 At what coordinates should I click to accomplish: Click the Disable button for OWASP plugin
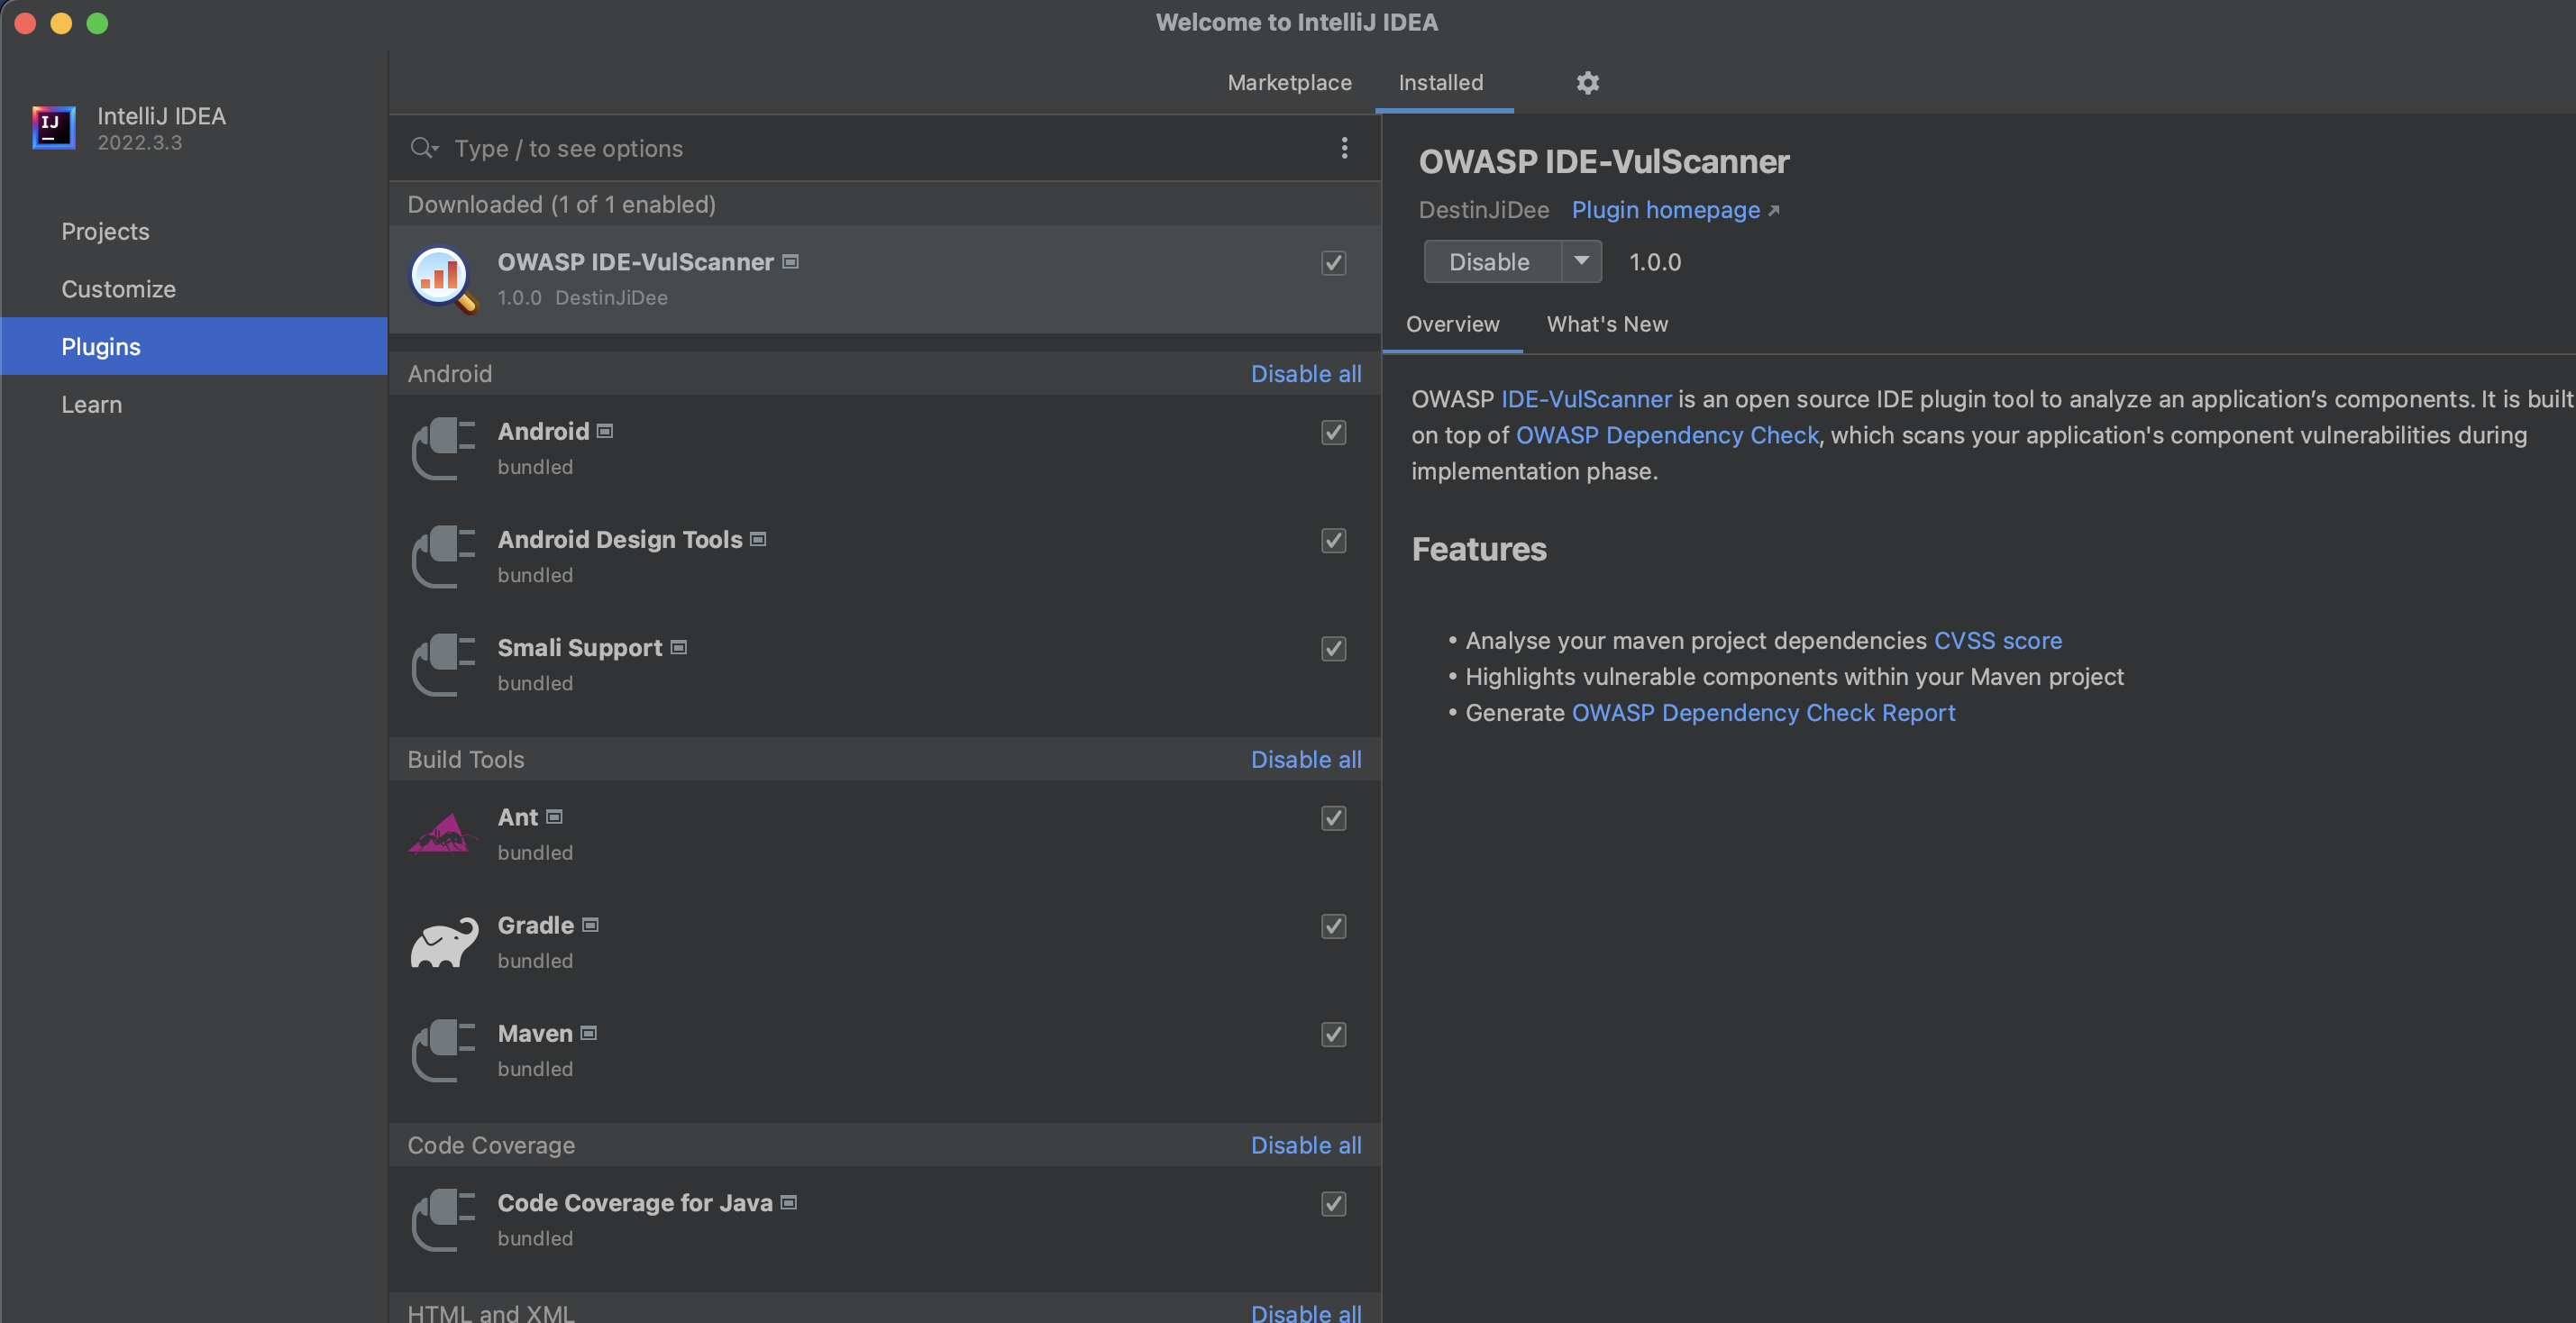pyautogui.click(x=1491, y=261)
